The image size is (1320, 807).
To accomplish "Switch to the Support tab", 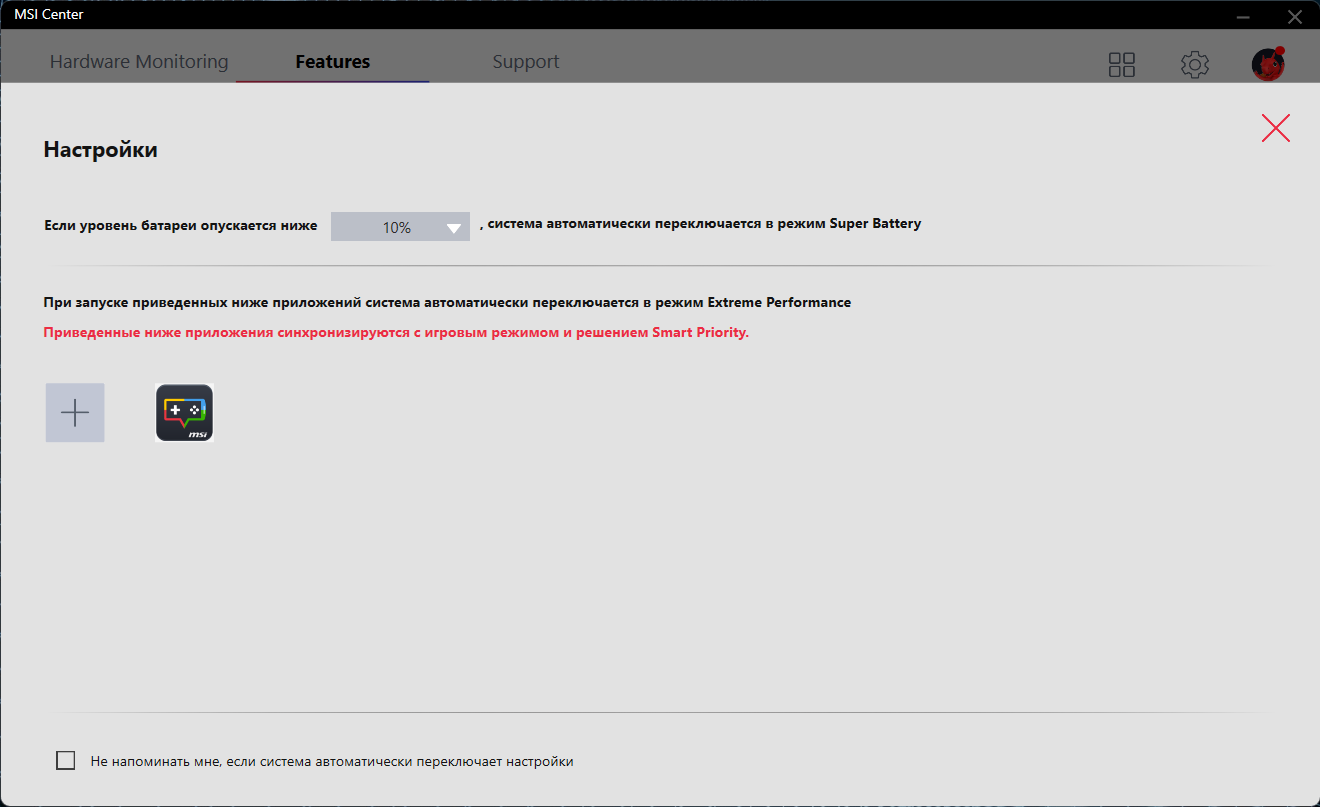I will click(526, 62).
